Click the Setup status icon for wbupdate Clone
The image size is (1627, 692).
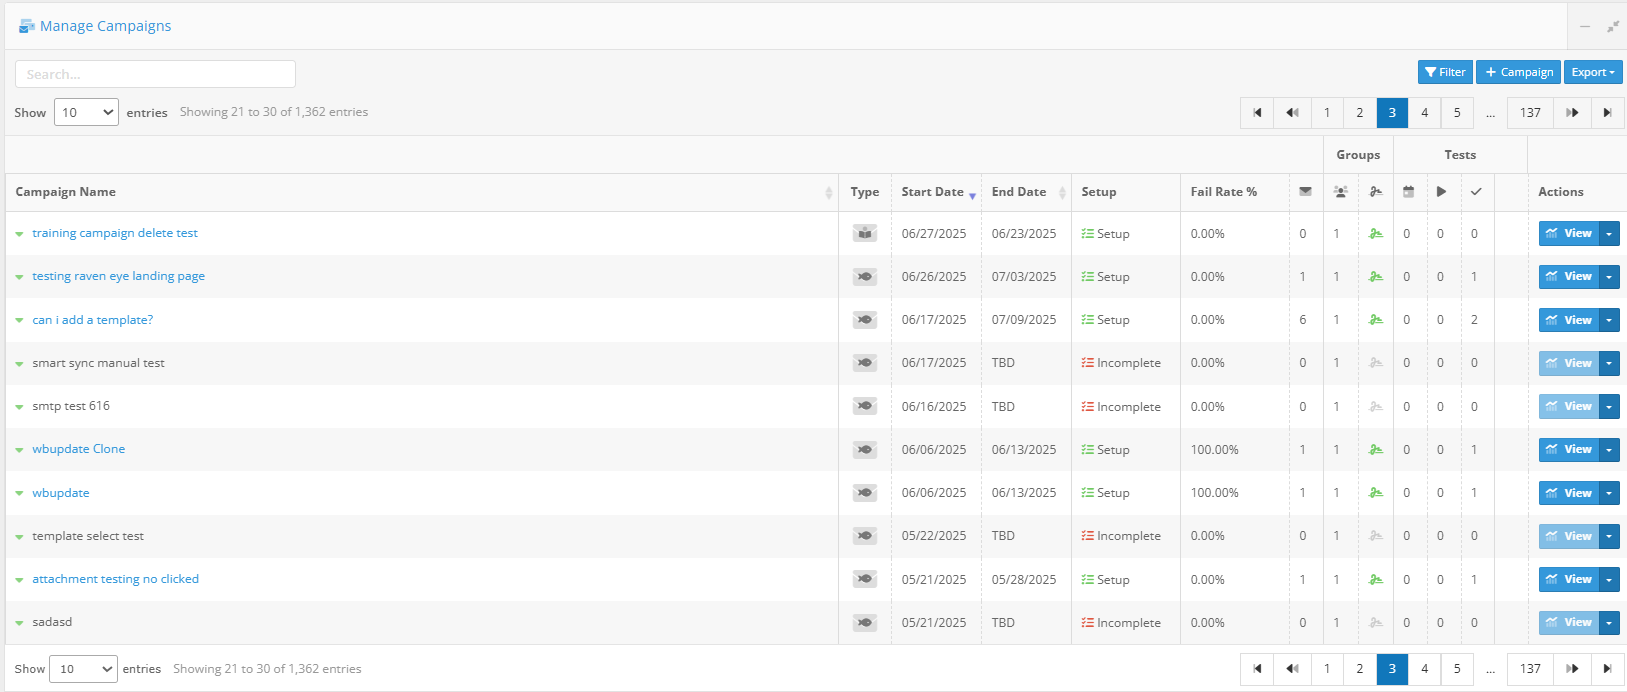(x=1087, y=450)
